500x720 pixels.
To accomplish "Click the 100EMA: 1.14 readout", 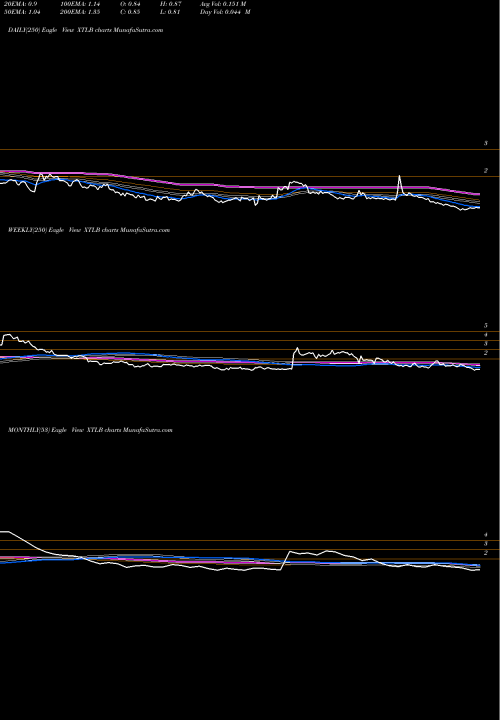I will coord(80,4).
